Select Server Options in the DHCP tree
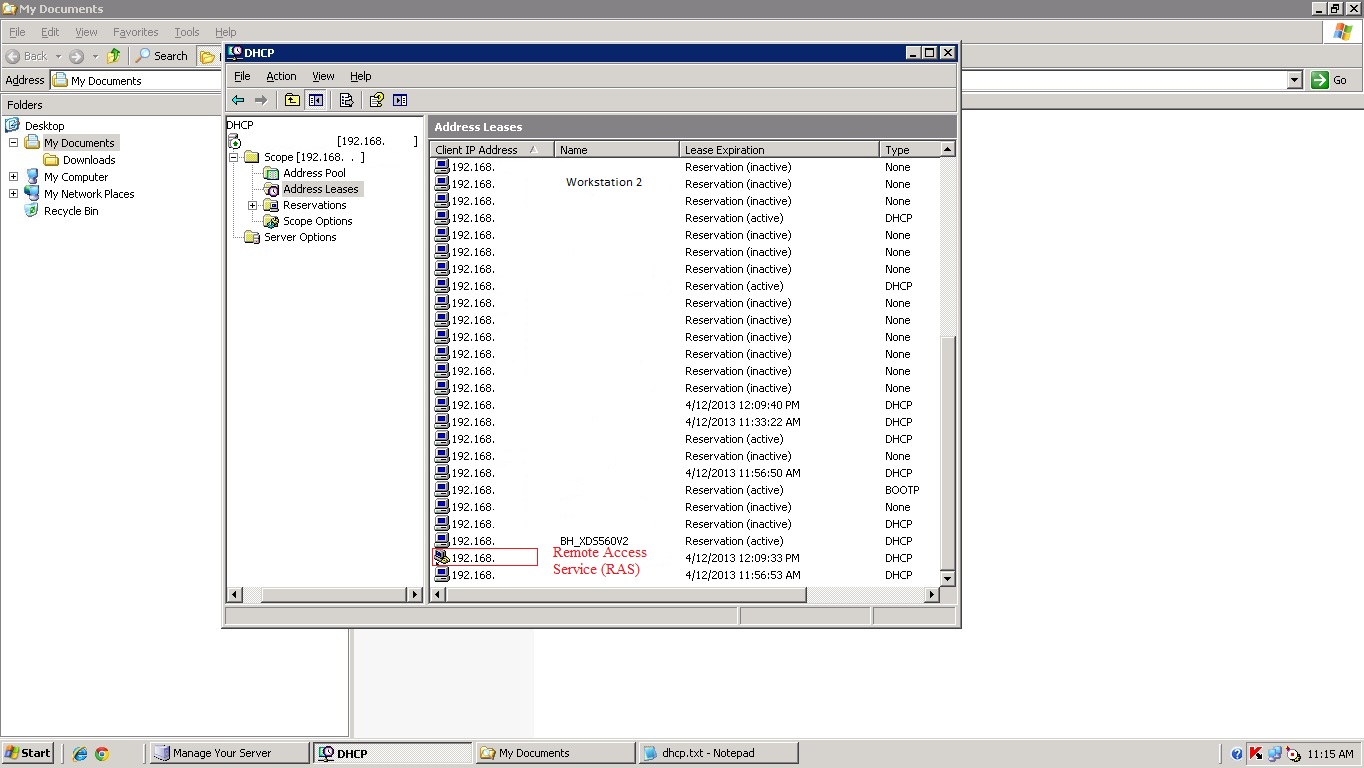Viewport: 1364px width, 768px height. click(300, 237)
